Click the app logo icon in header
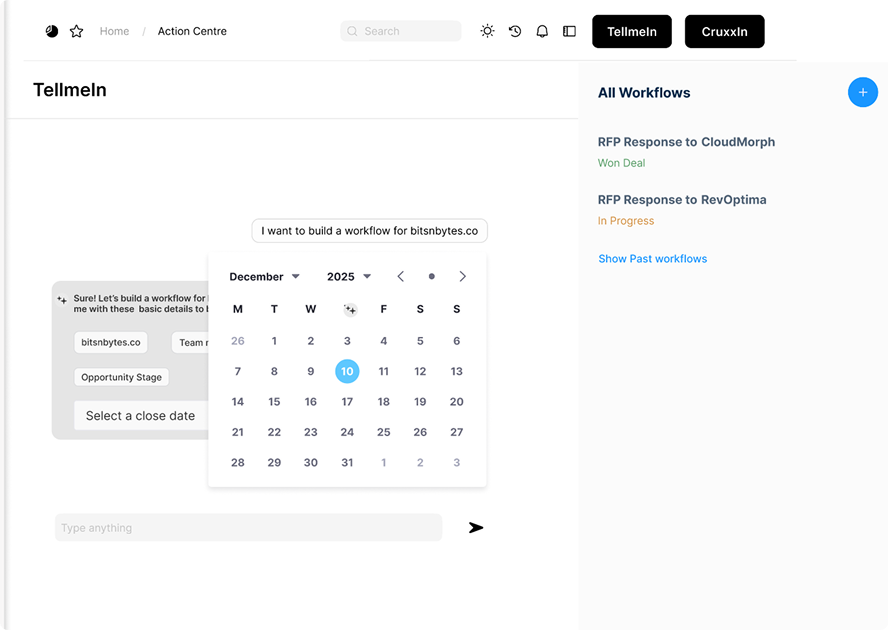 point(52,31)
